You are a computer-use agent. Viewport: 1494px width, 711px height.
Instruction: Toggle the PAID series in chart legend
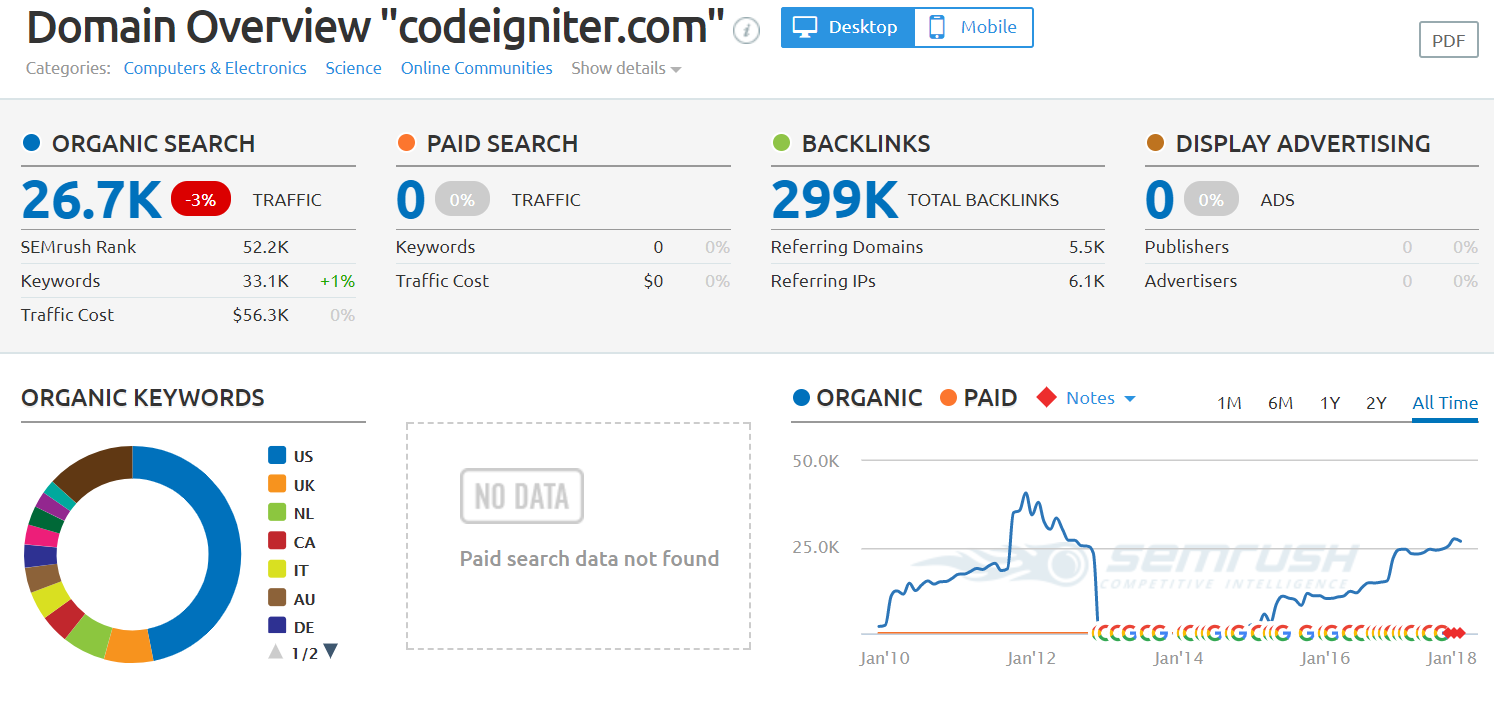click(979, 398)
